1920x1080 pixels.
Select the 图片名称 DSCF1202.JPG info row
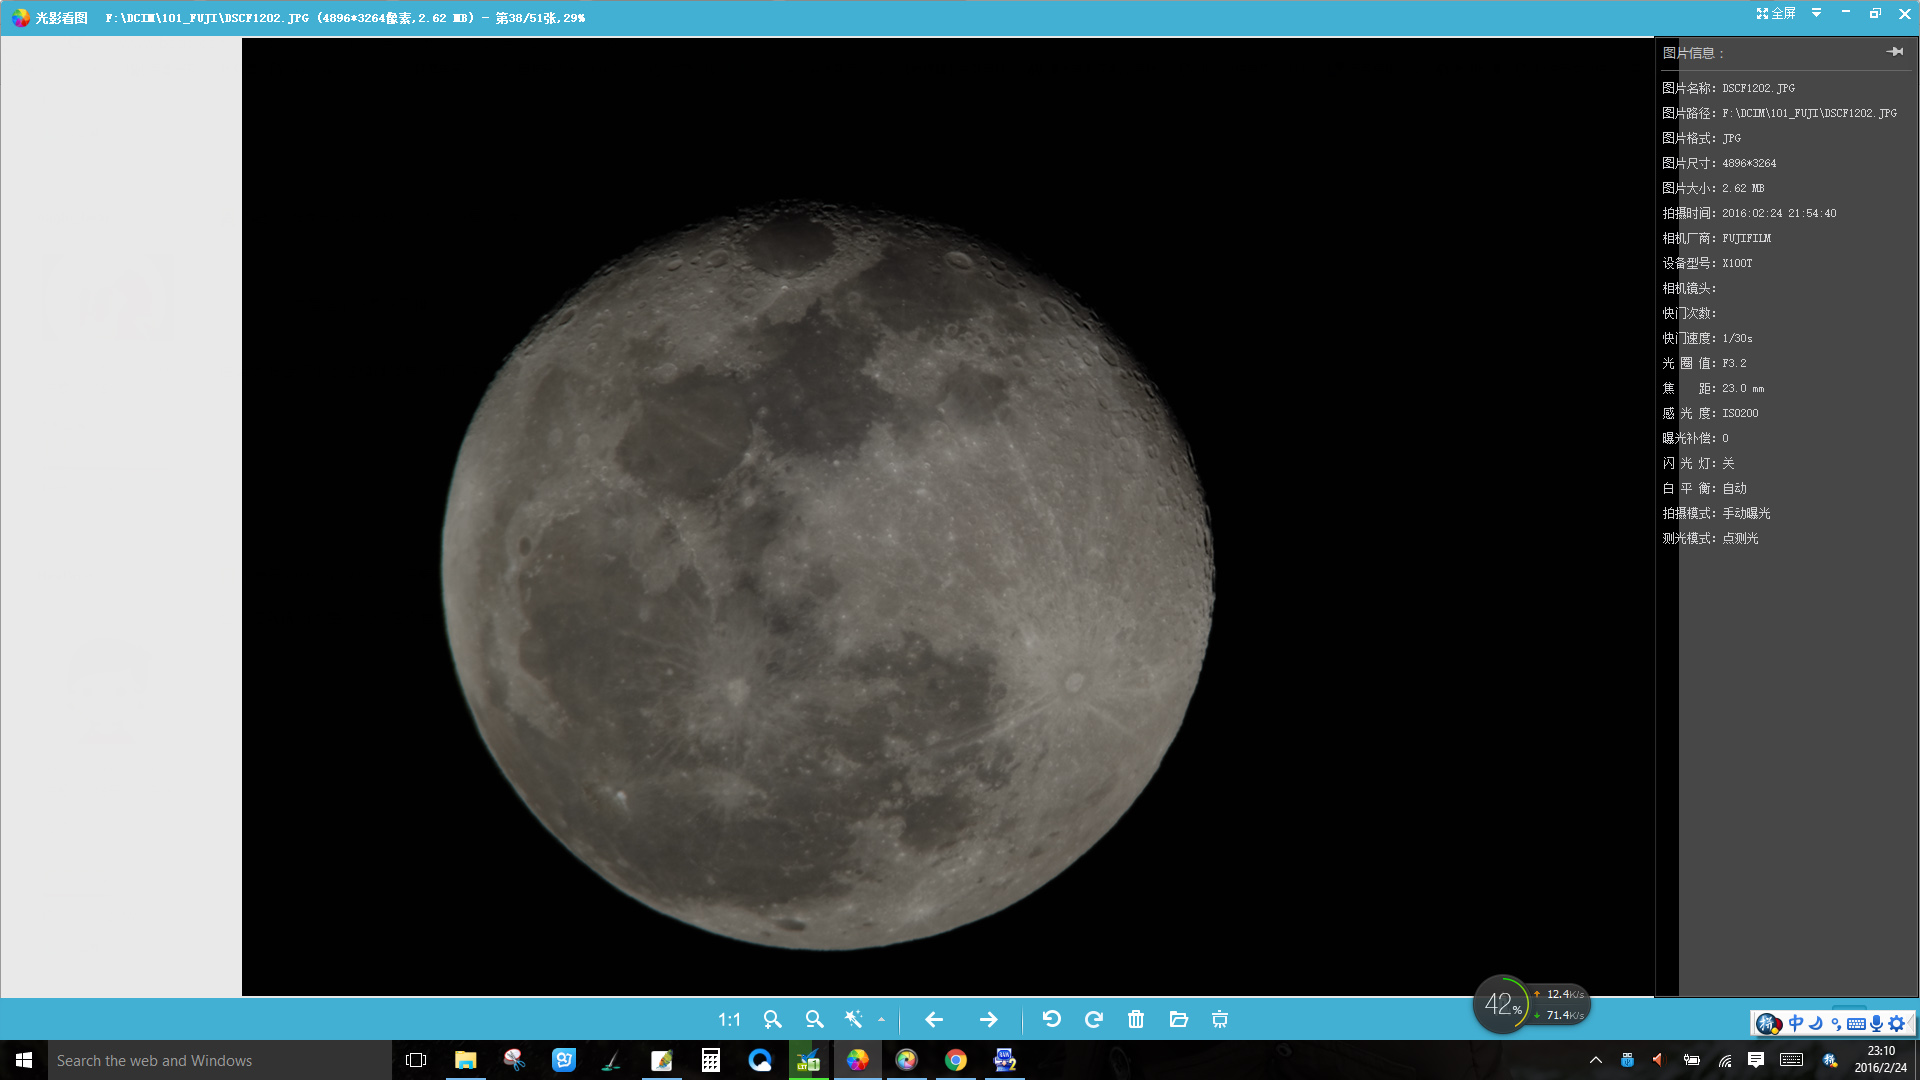[x=1728, y=88]
